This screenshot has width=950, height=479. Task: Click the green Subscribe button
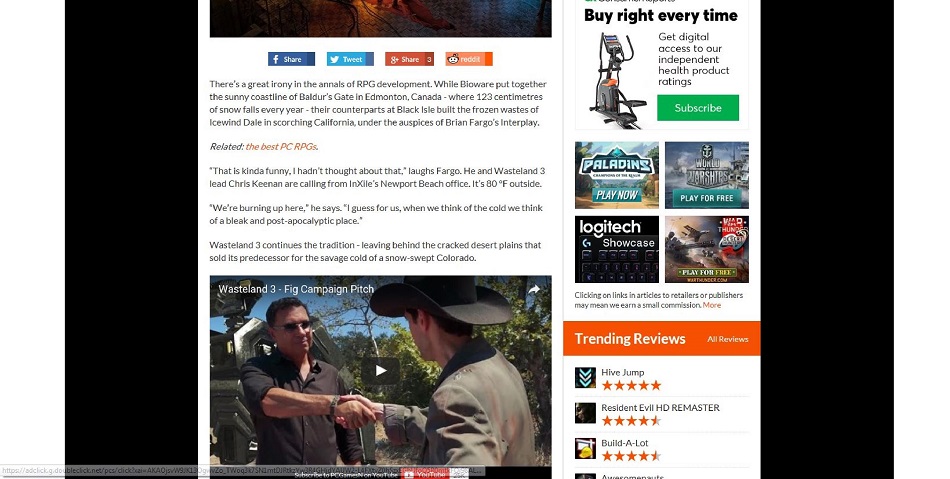[698, 108]
